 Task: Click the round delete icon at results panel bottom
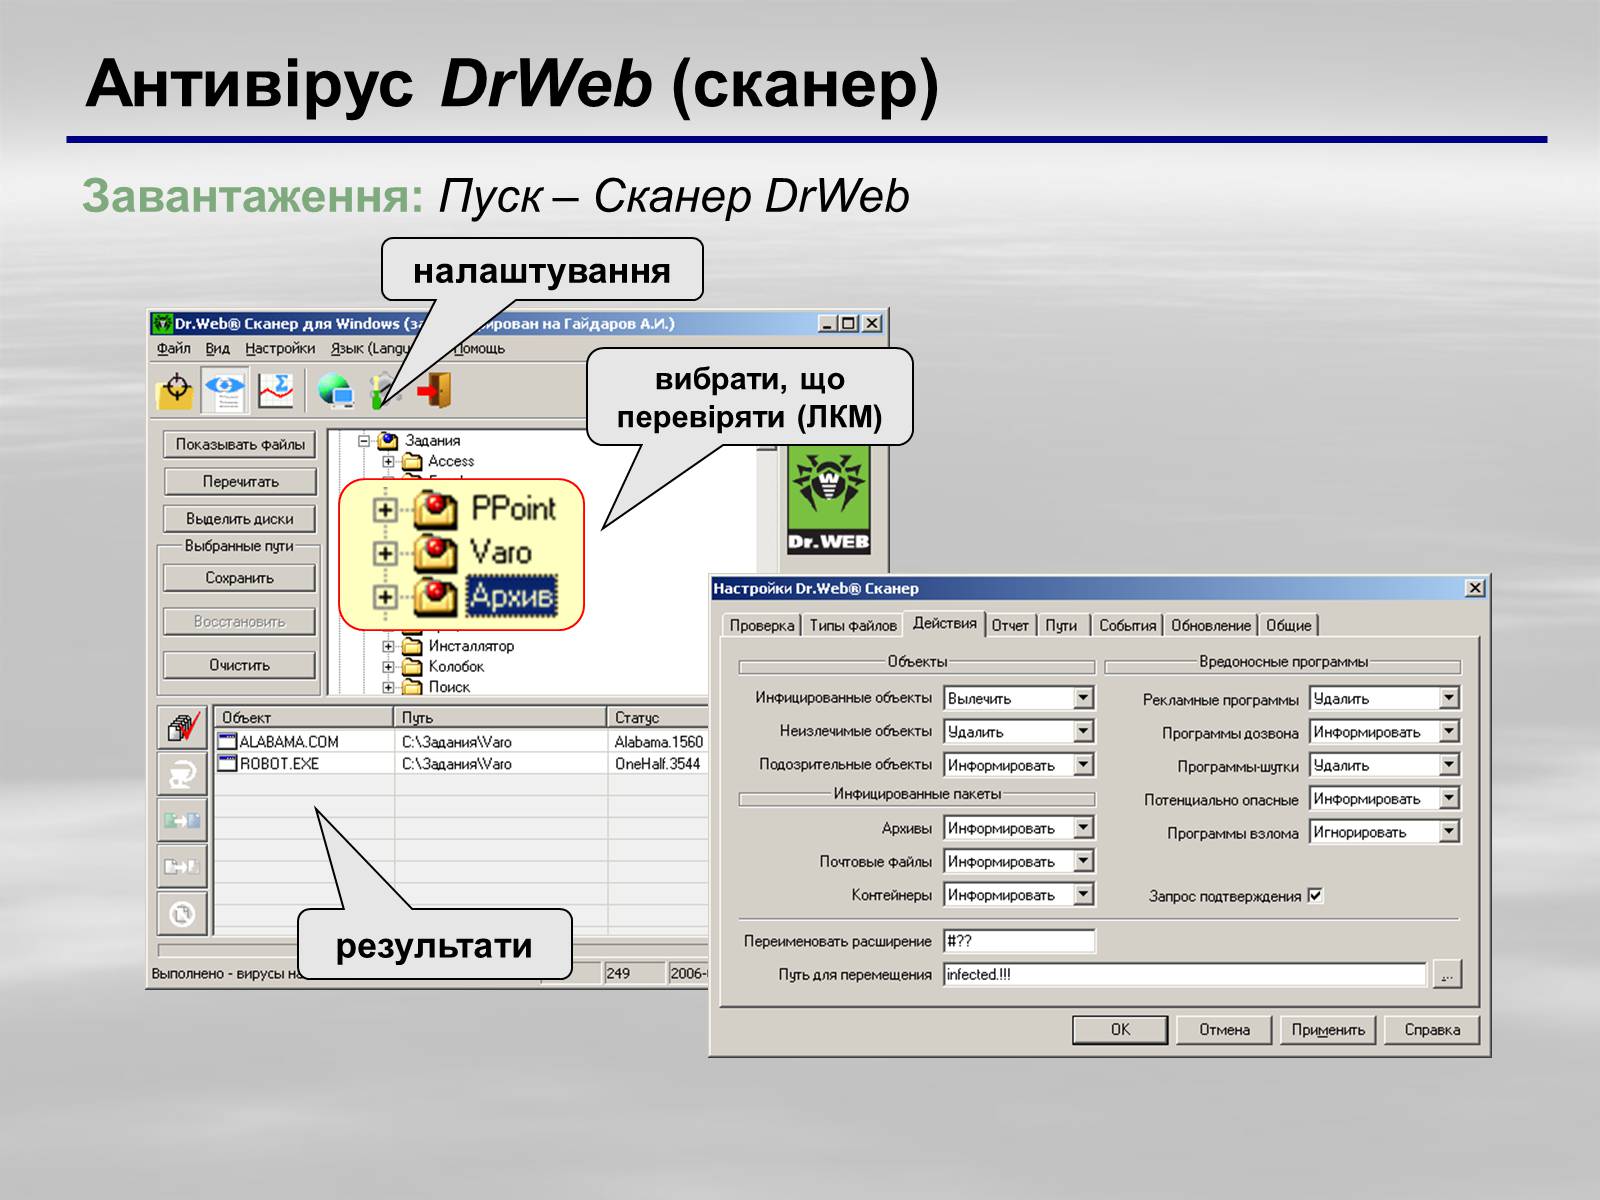point(183,913)
